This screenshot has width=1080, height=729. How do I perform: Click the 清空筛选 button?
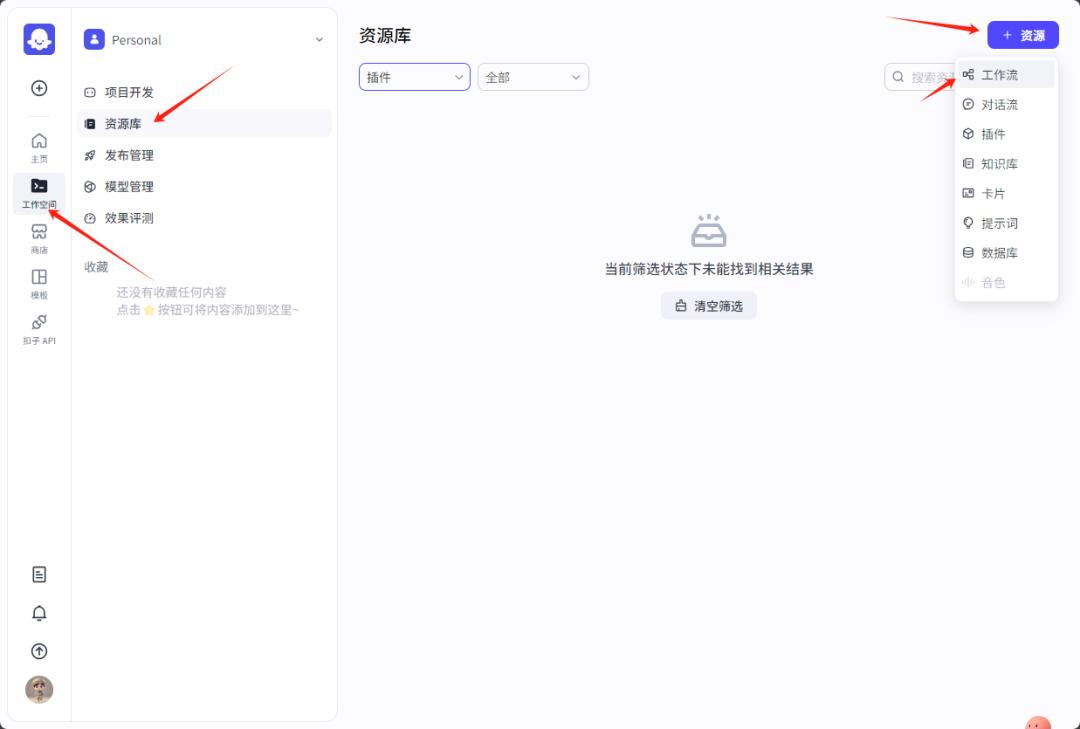(x=709, y=305)
